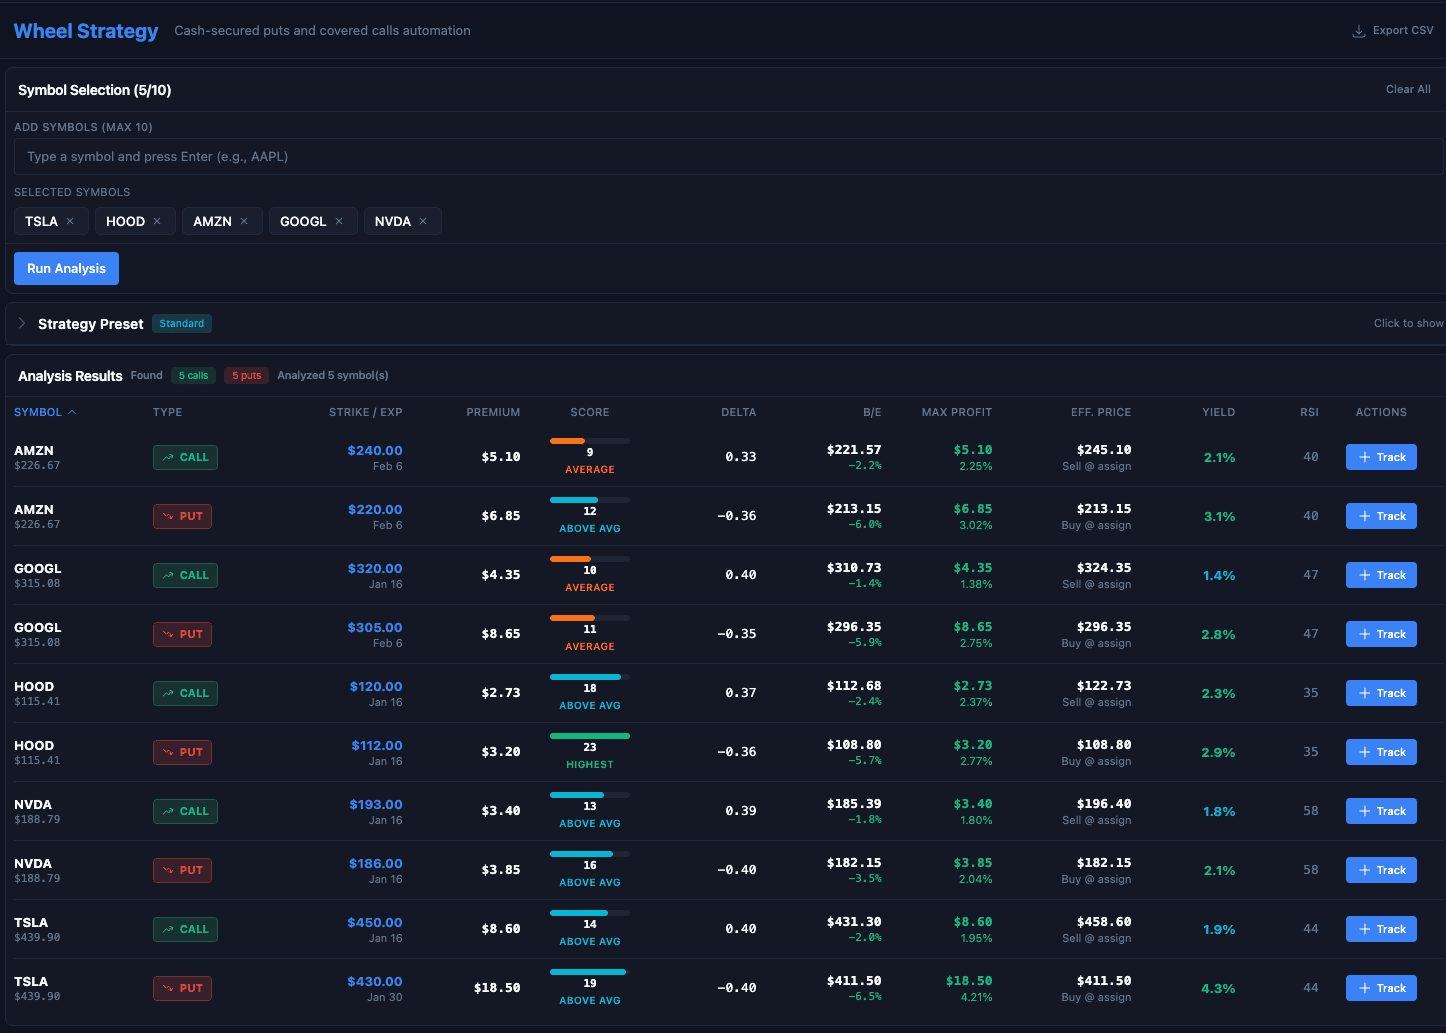
Task: Click the 'Analyzed 5 symbol(s)' text
Action: pyautogui.click(x=333, y=375)
